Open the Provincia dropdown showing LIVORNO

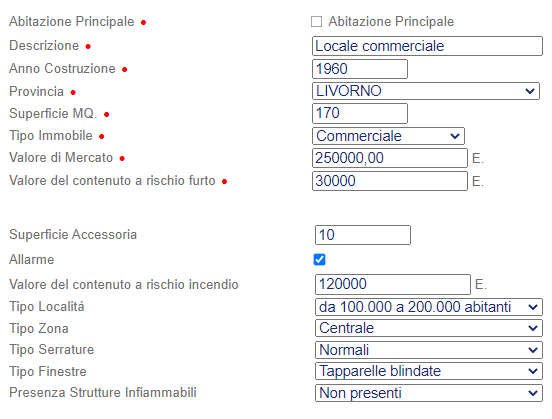tap(426, 91)
